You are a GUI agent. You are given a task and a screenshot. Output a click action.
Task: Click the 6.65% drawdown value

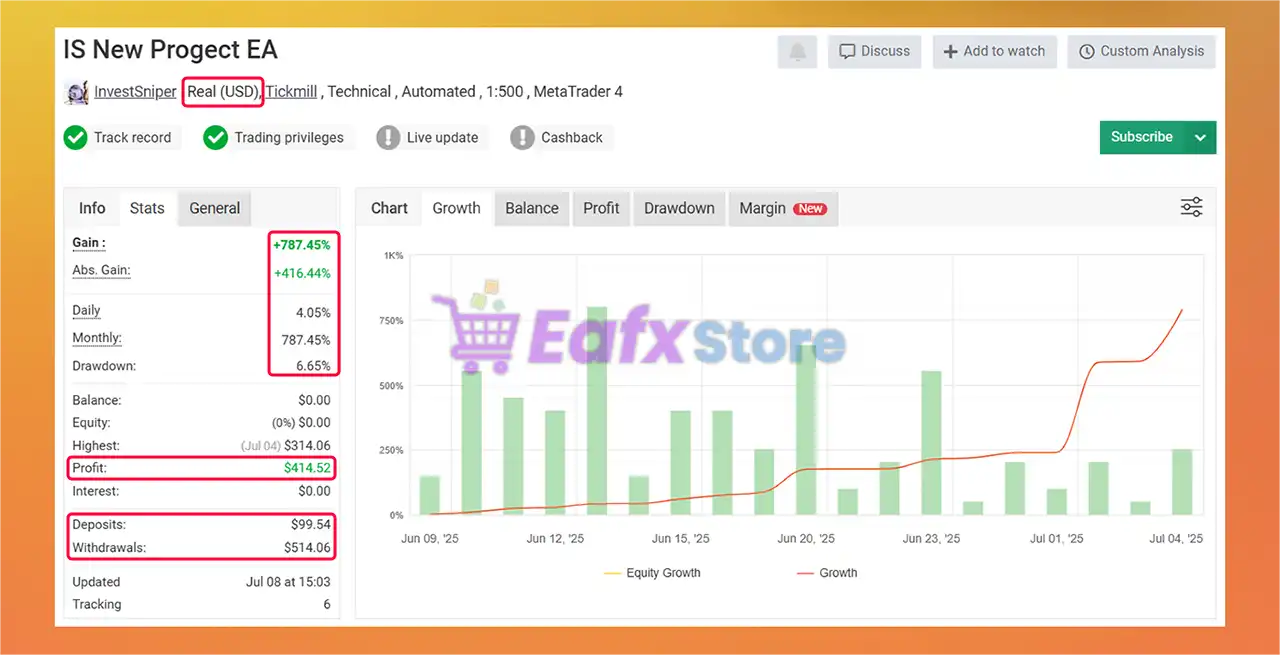tap(313, 366)
